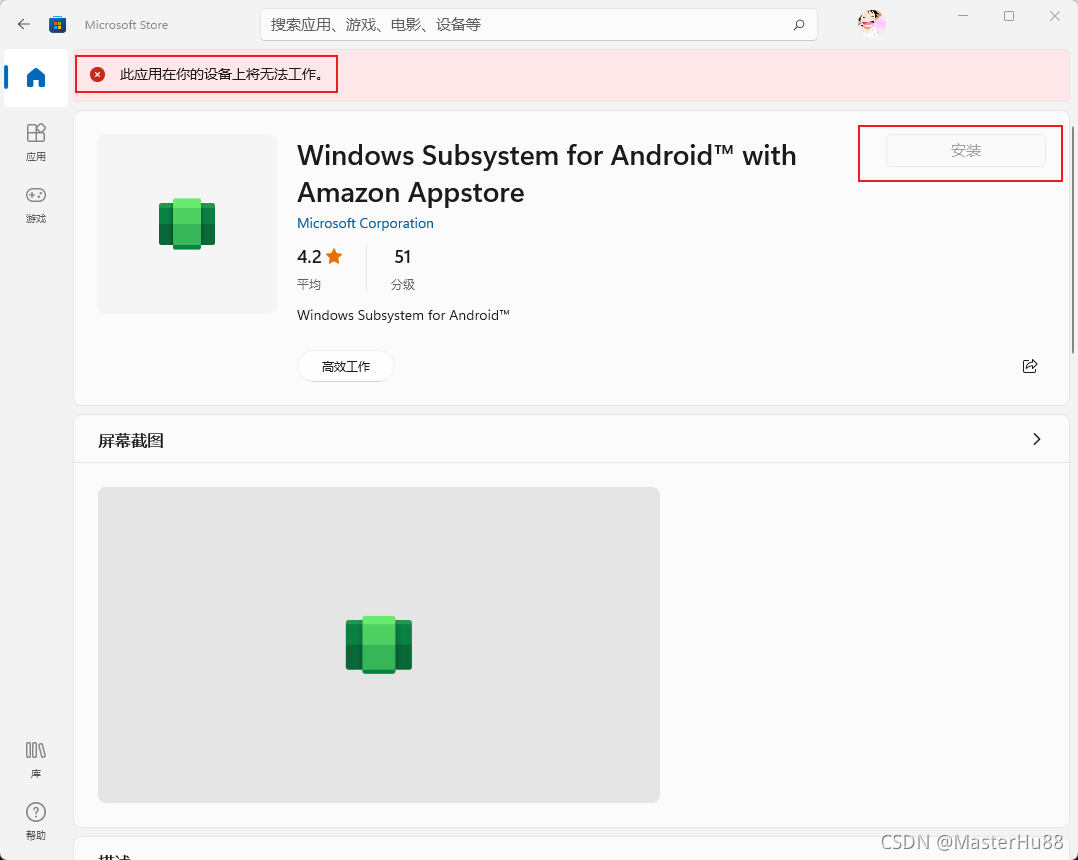Click the error message 此应用在你的设备上将无法工作
This screenshot has height=860, width=1078.
click(223, 74)
